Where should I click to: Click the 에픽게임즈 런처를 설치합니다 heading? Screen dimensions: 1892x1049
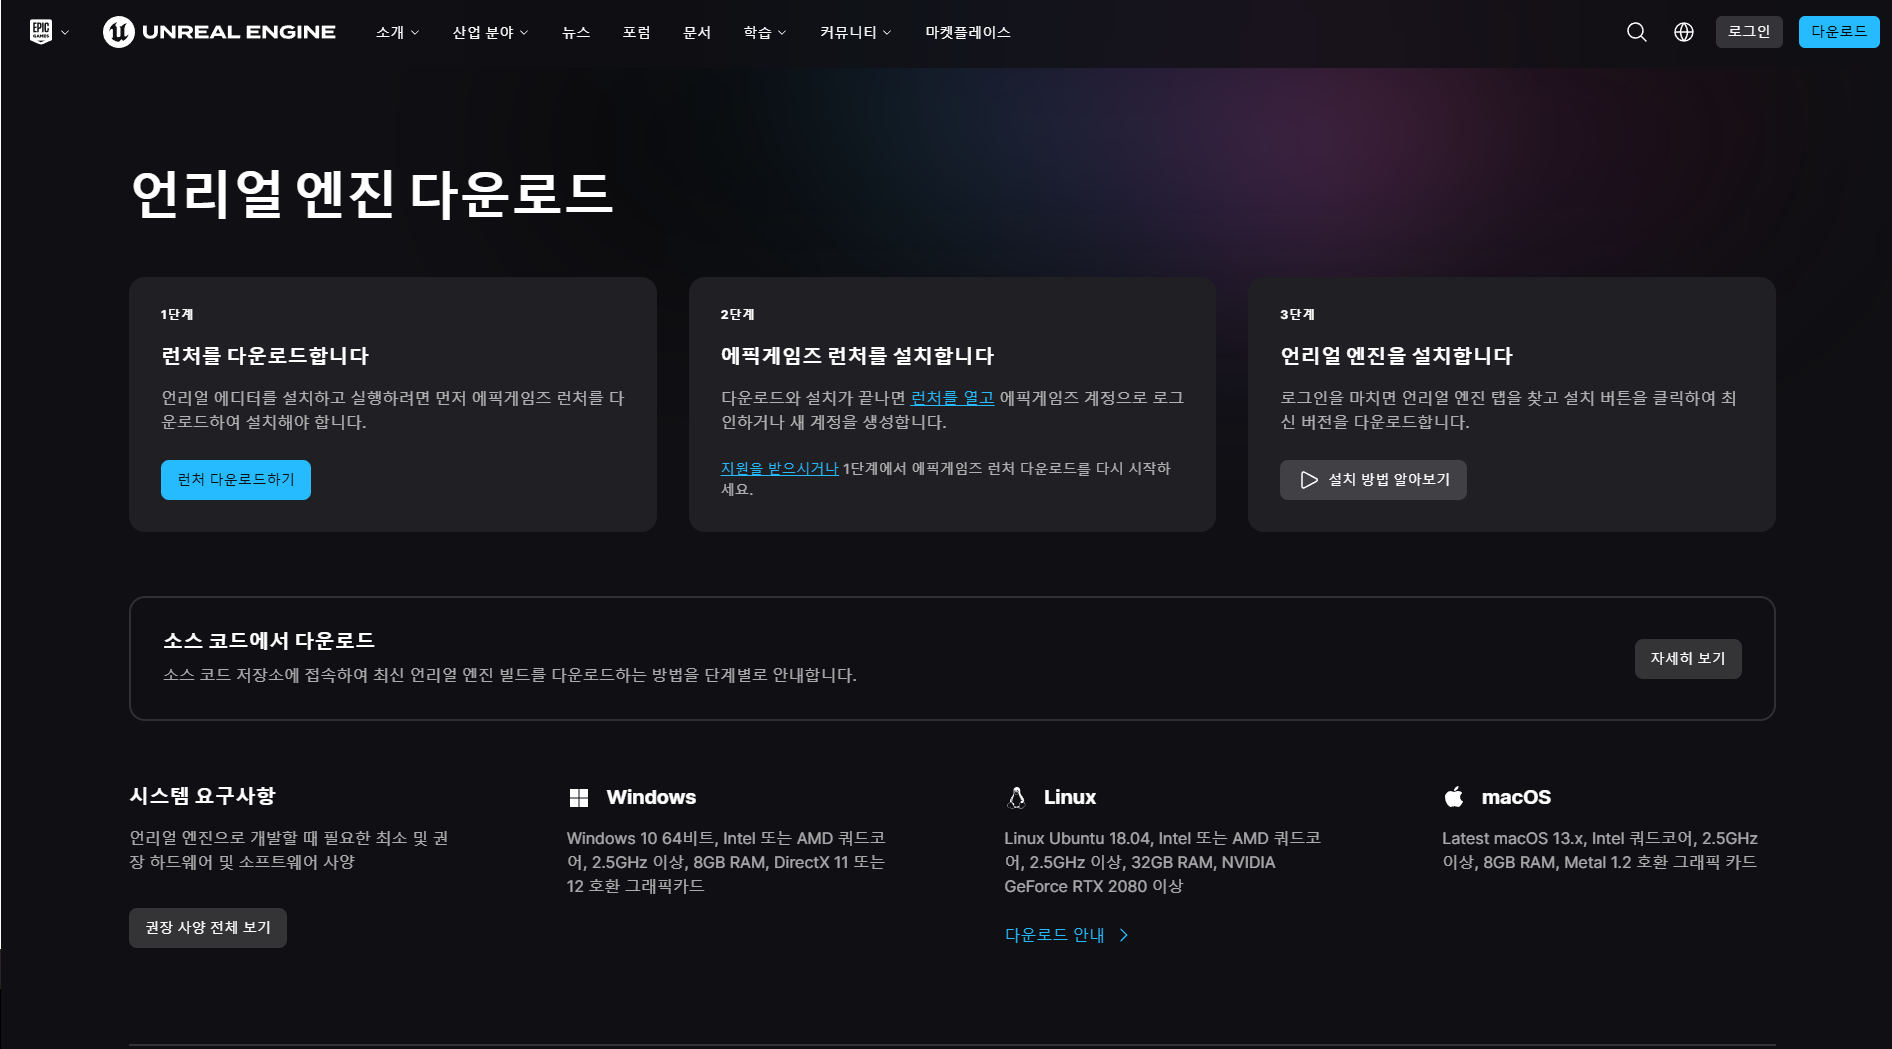857,356
